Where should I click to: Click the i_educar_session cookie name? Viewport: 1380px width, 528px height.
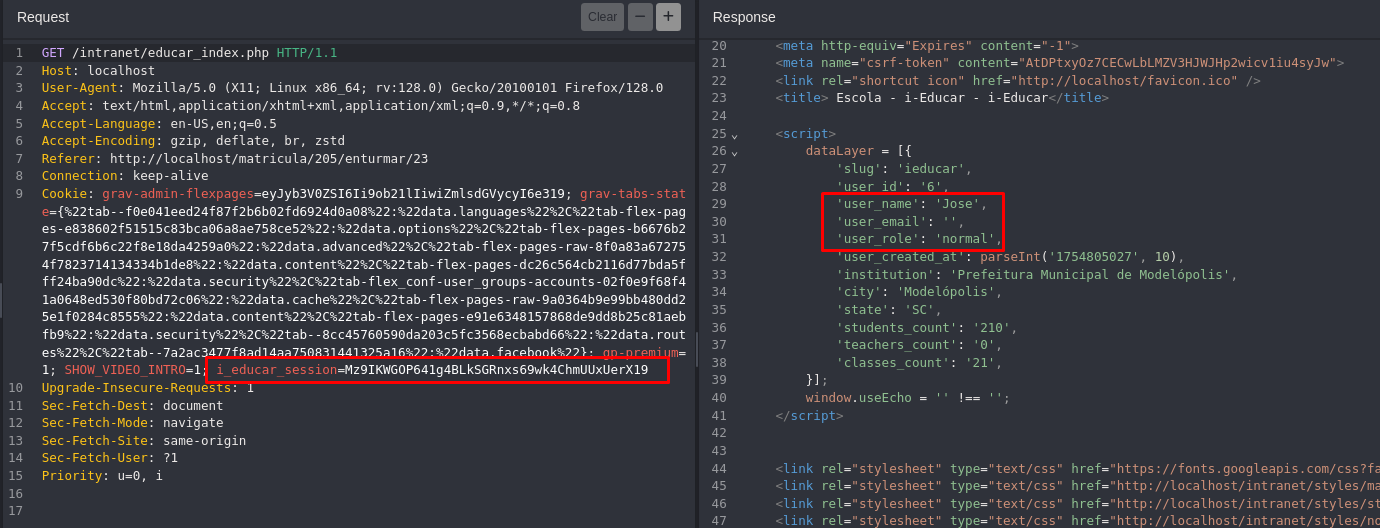pos(276,370)
